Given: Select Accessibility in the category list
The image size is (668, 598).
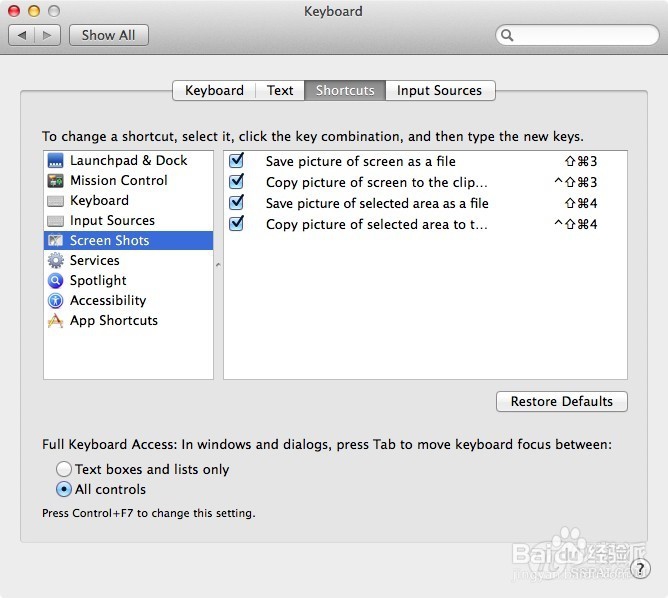Looking at the screenshot, I should tap(128, 300).
